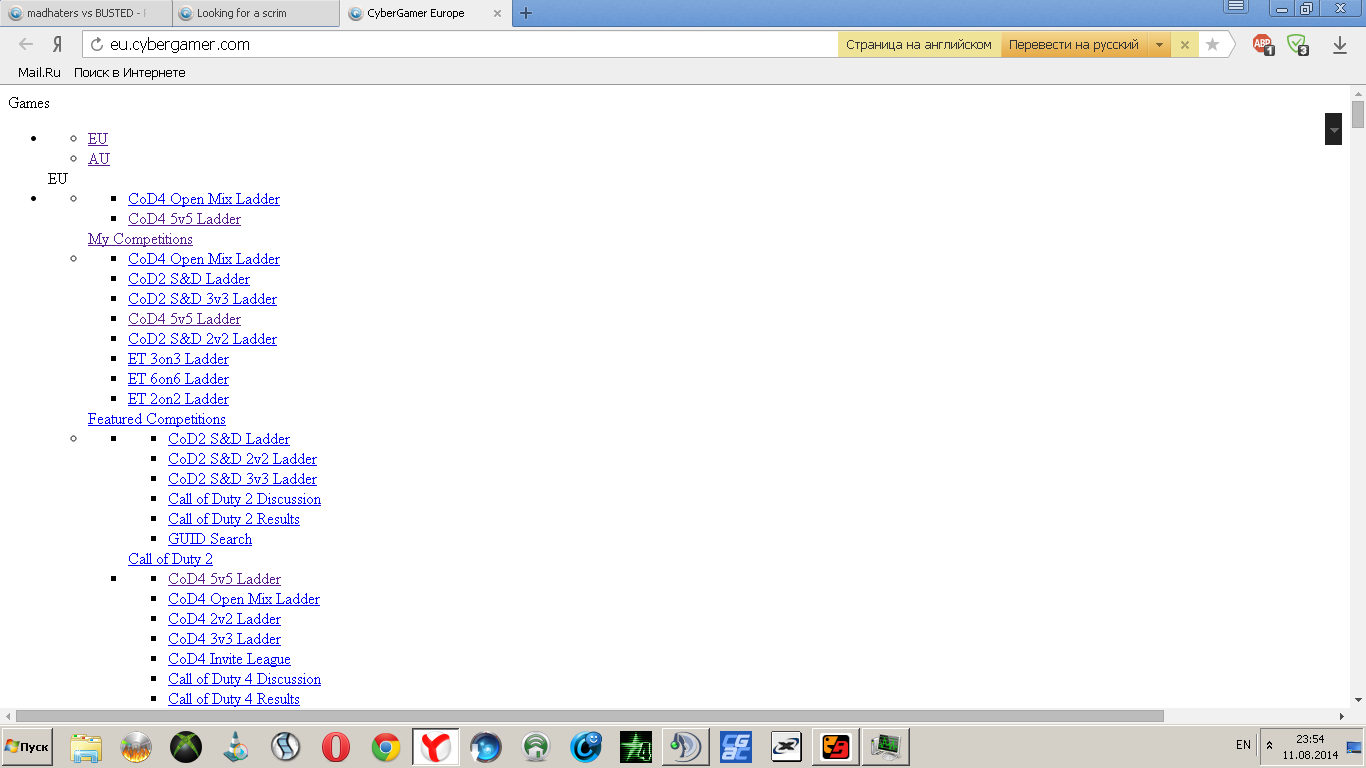This screenshot has height=768, width=1366.
Task: Open 'Call of Duty 2 Discussion' link
Action: point(245,499)
